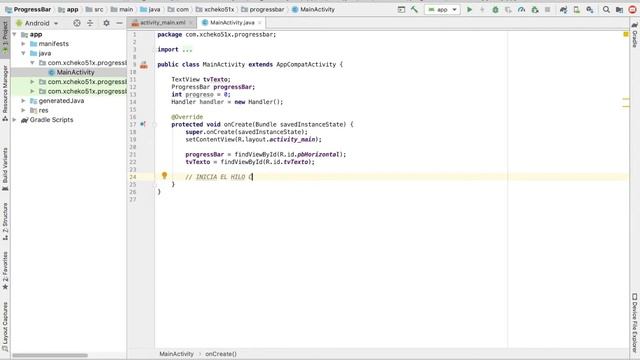Select generatedJava folder in tree
The height and width of the screenshot is (360, 640).
point(69,100)
